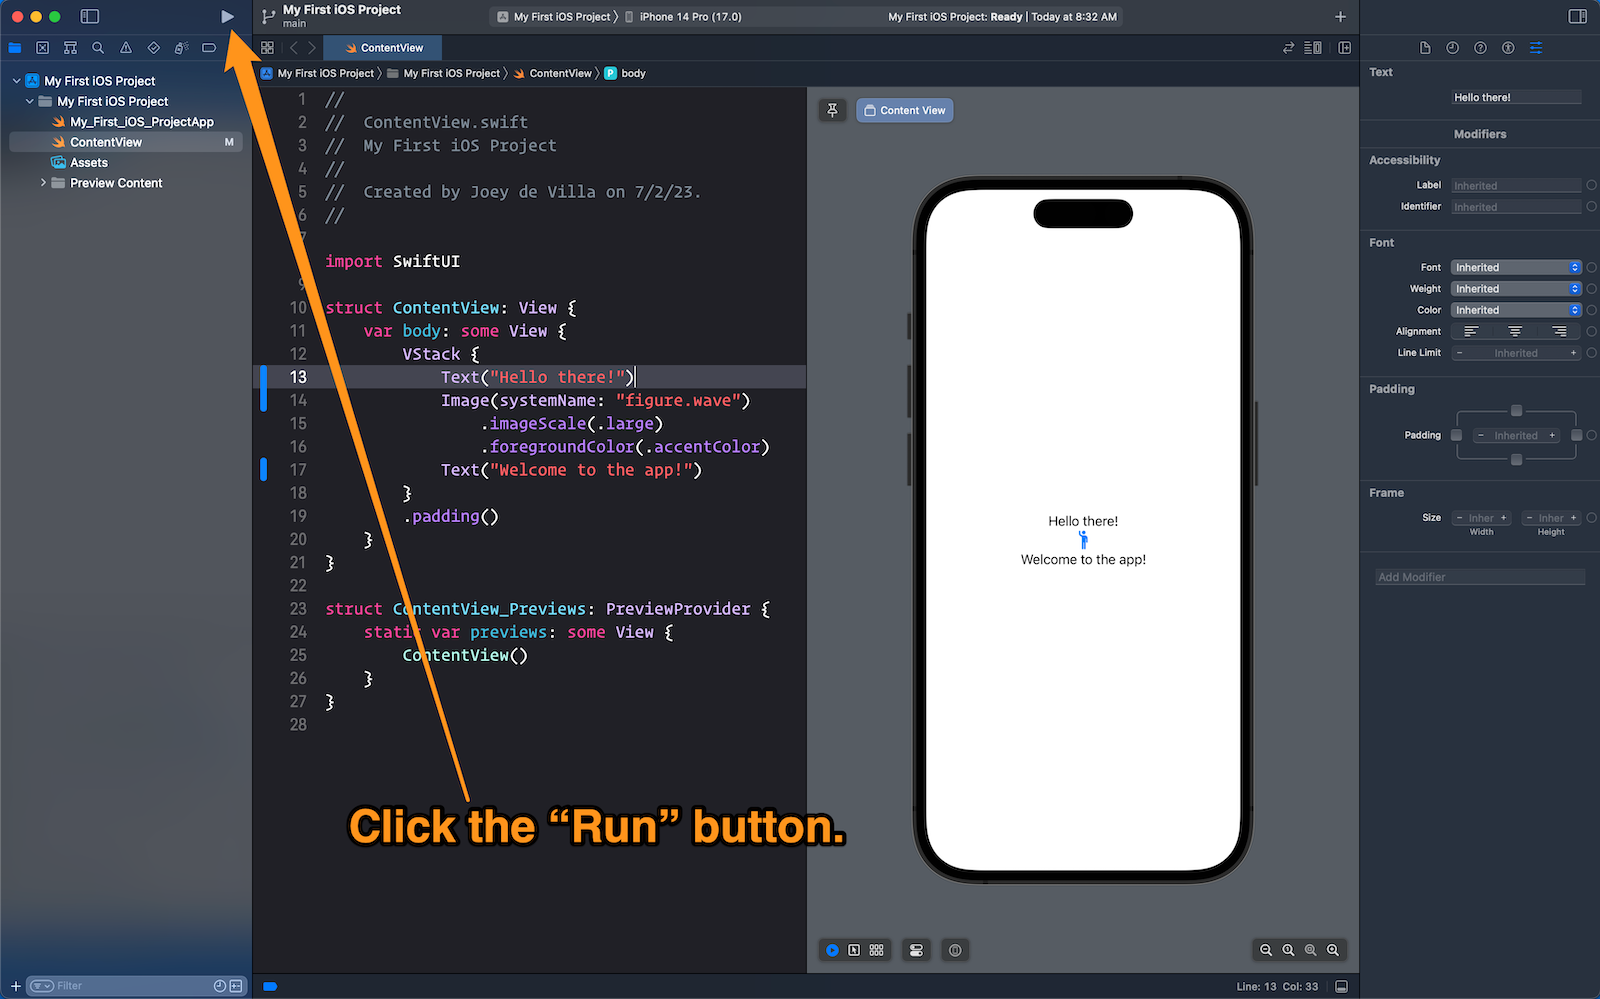
Task: Click the Hello there! text field
Action: pos(1516,97)
